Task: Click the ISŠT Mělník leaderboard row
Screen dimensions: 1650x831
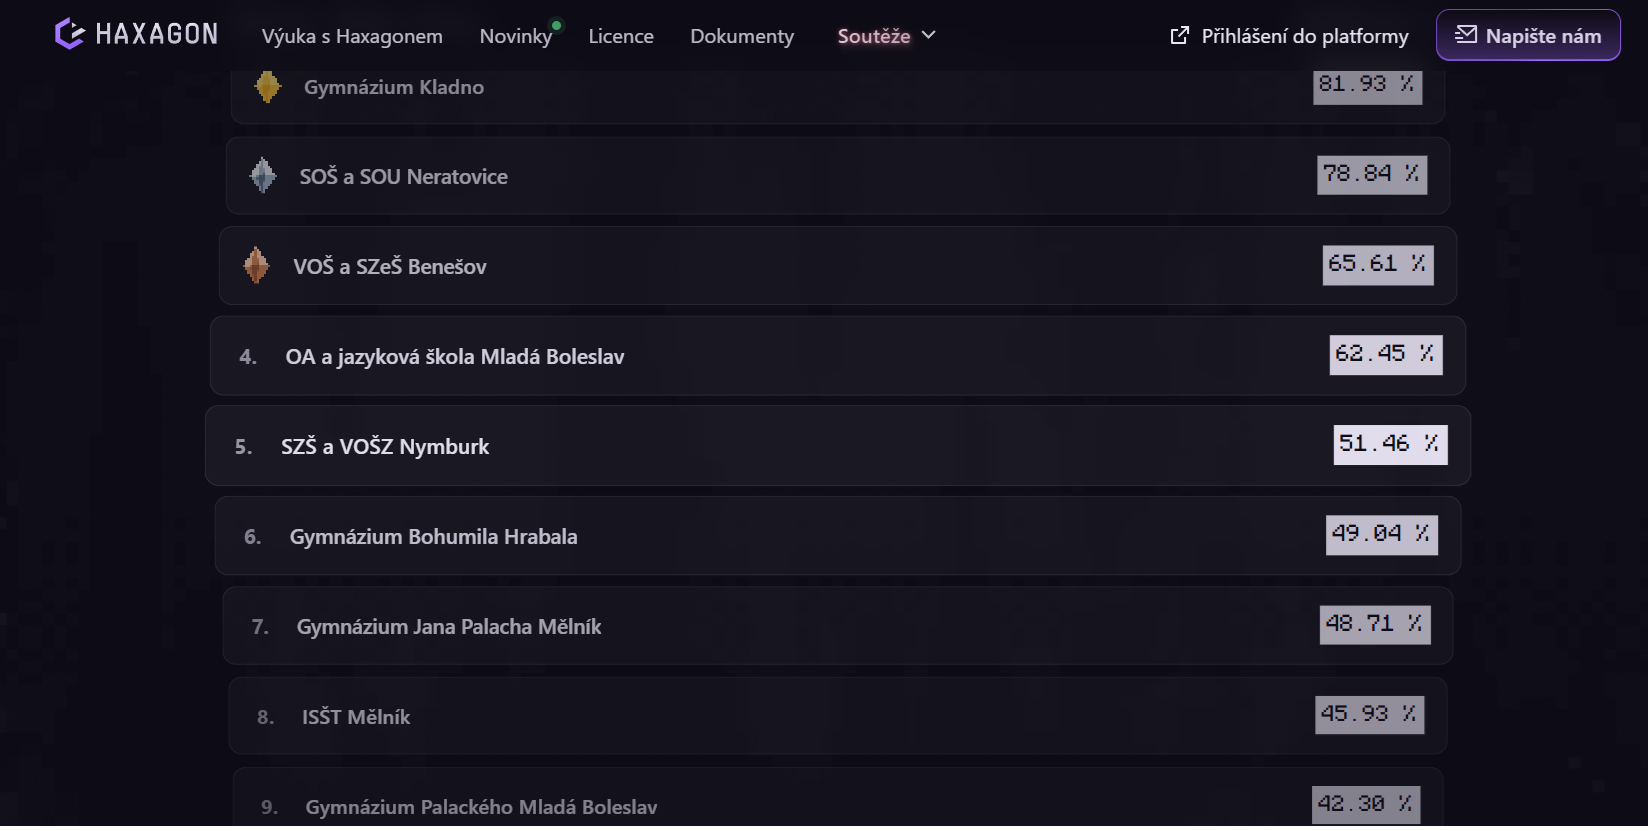Action: pyautogui.click(x=356, y=717)
